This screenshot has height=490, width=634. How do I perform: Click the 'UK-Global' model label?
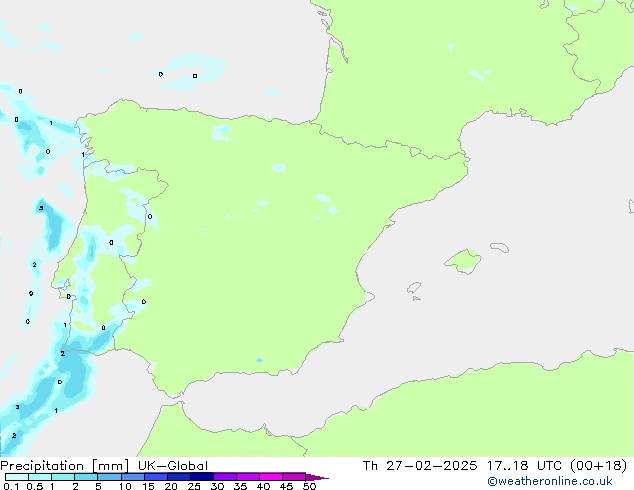(x=173, y=466)
